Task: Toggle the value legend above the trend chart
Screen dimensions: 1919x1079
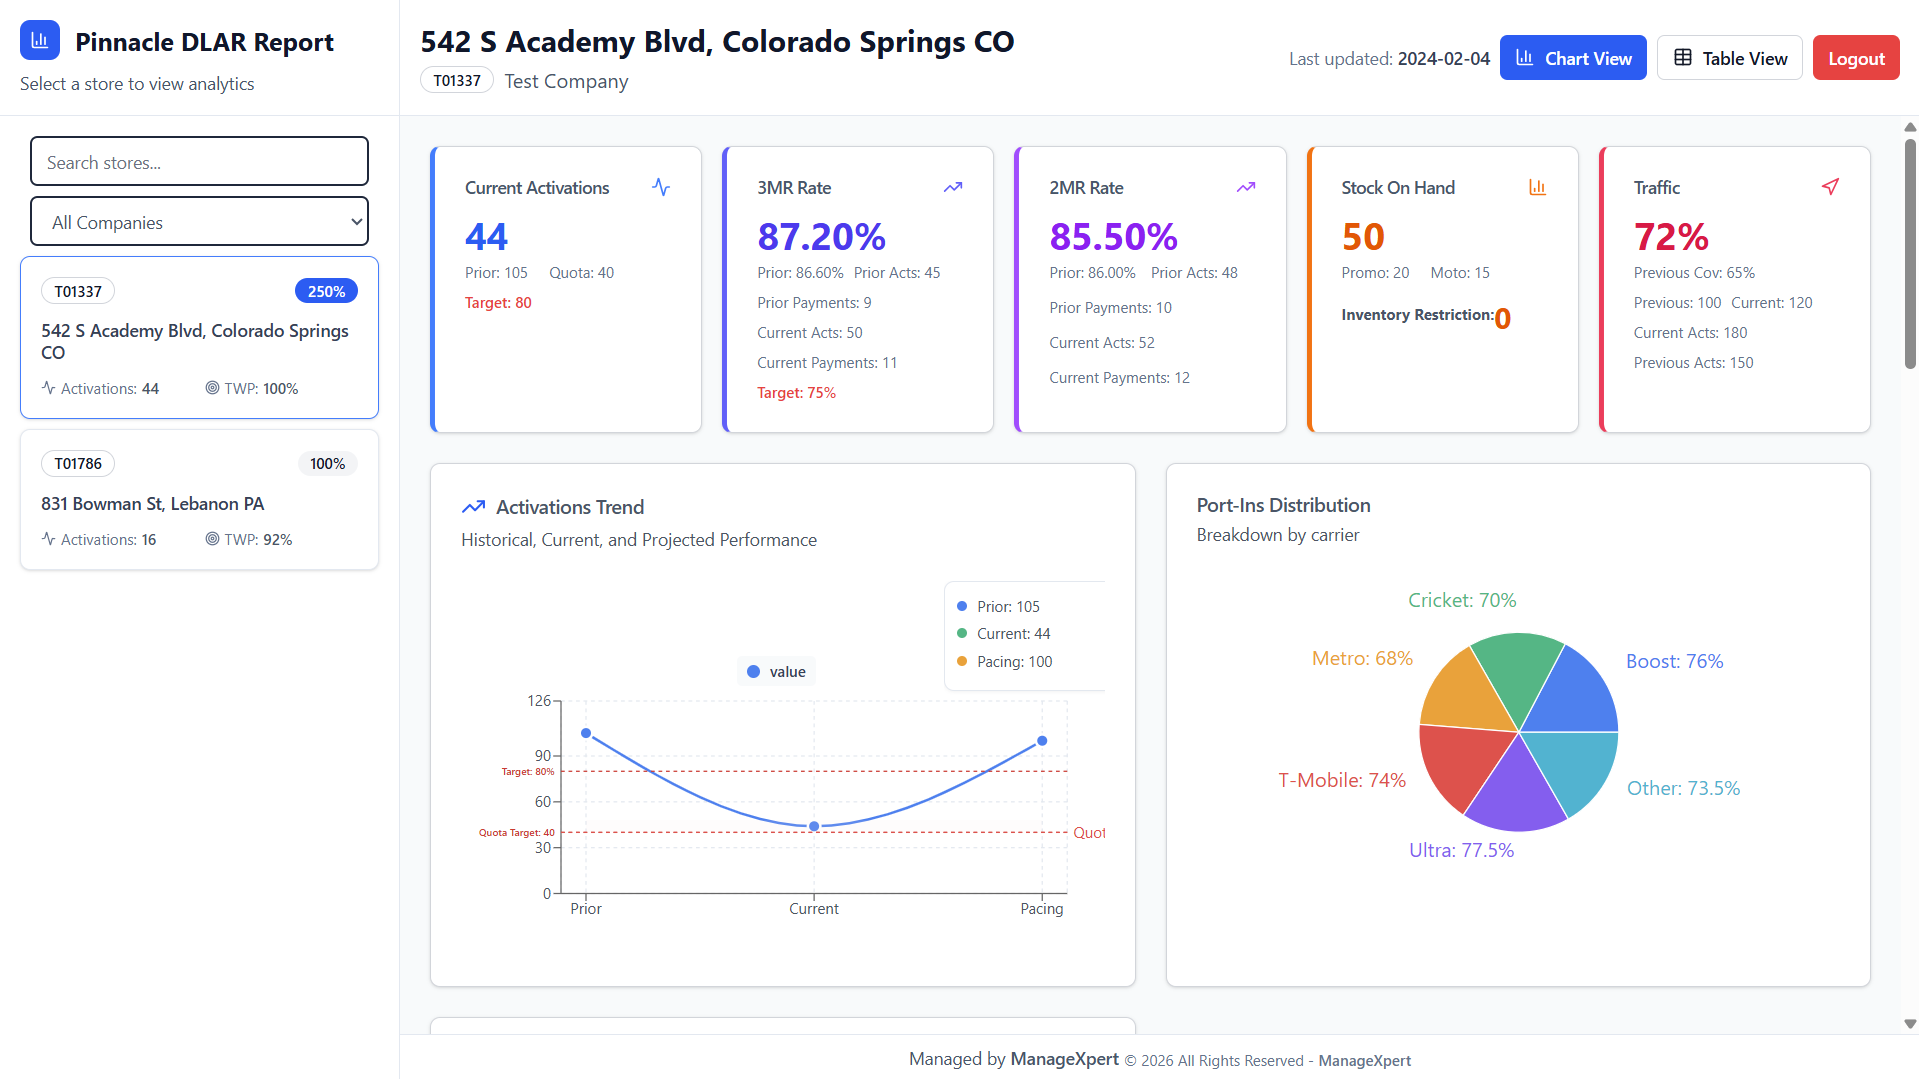Action: point(776,671)
